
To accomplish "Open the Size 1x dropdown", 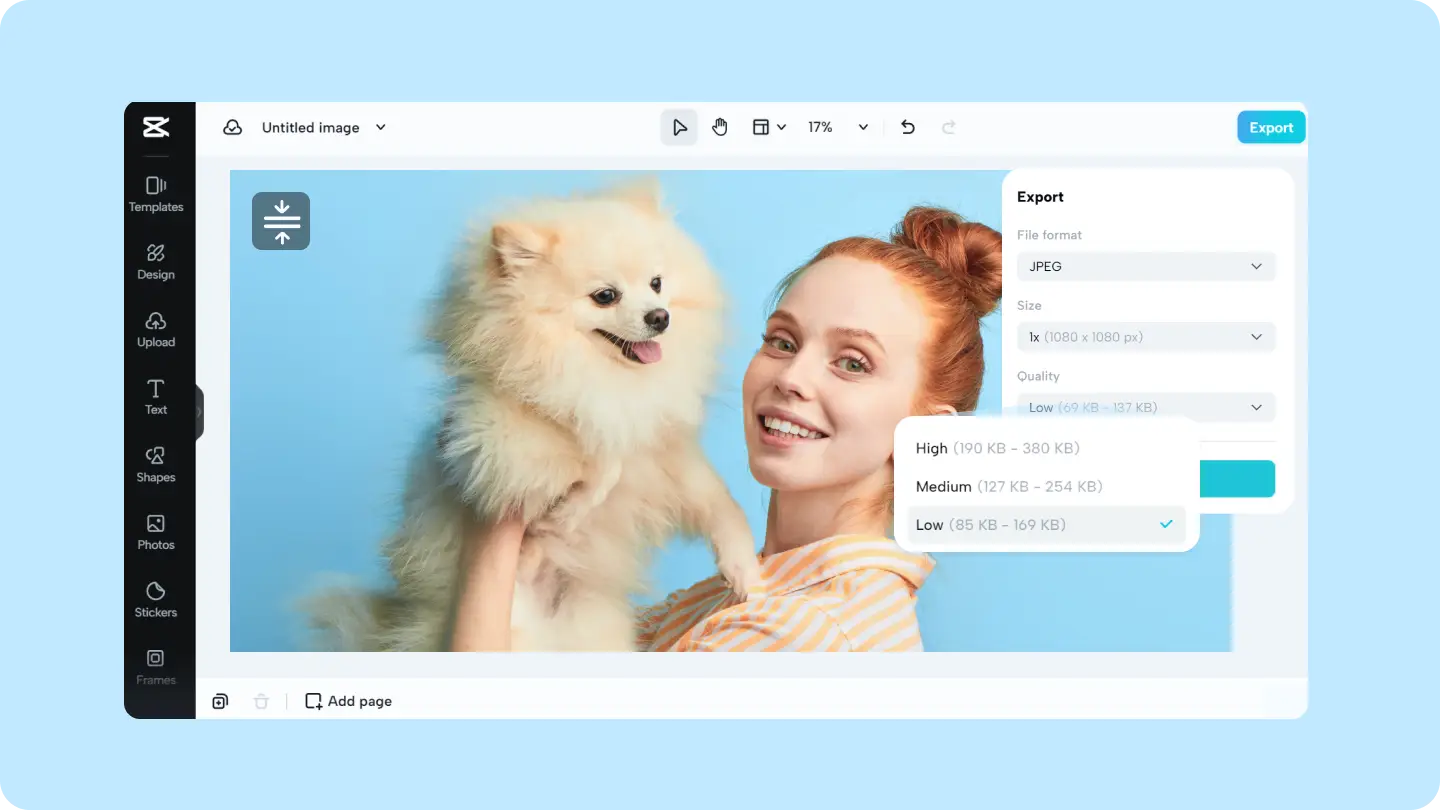I will point(1146,337).
